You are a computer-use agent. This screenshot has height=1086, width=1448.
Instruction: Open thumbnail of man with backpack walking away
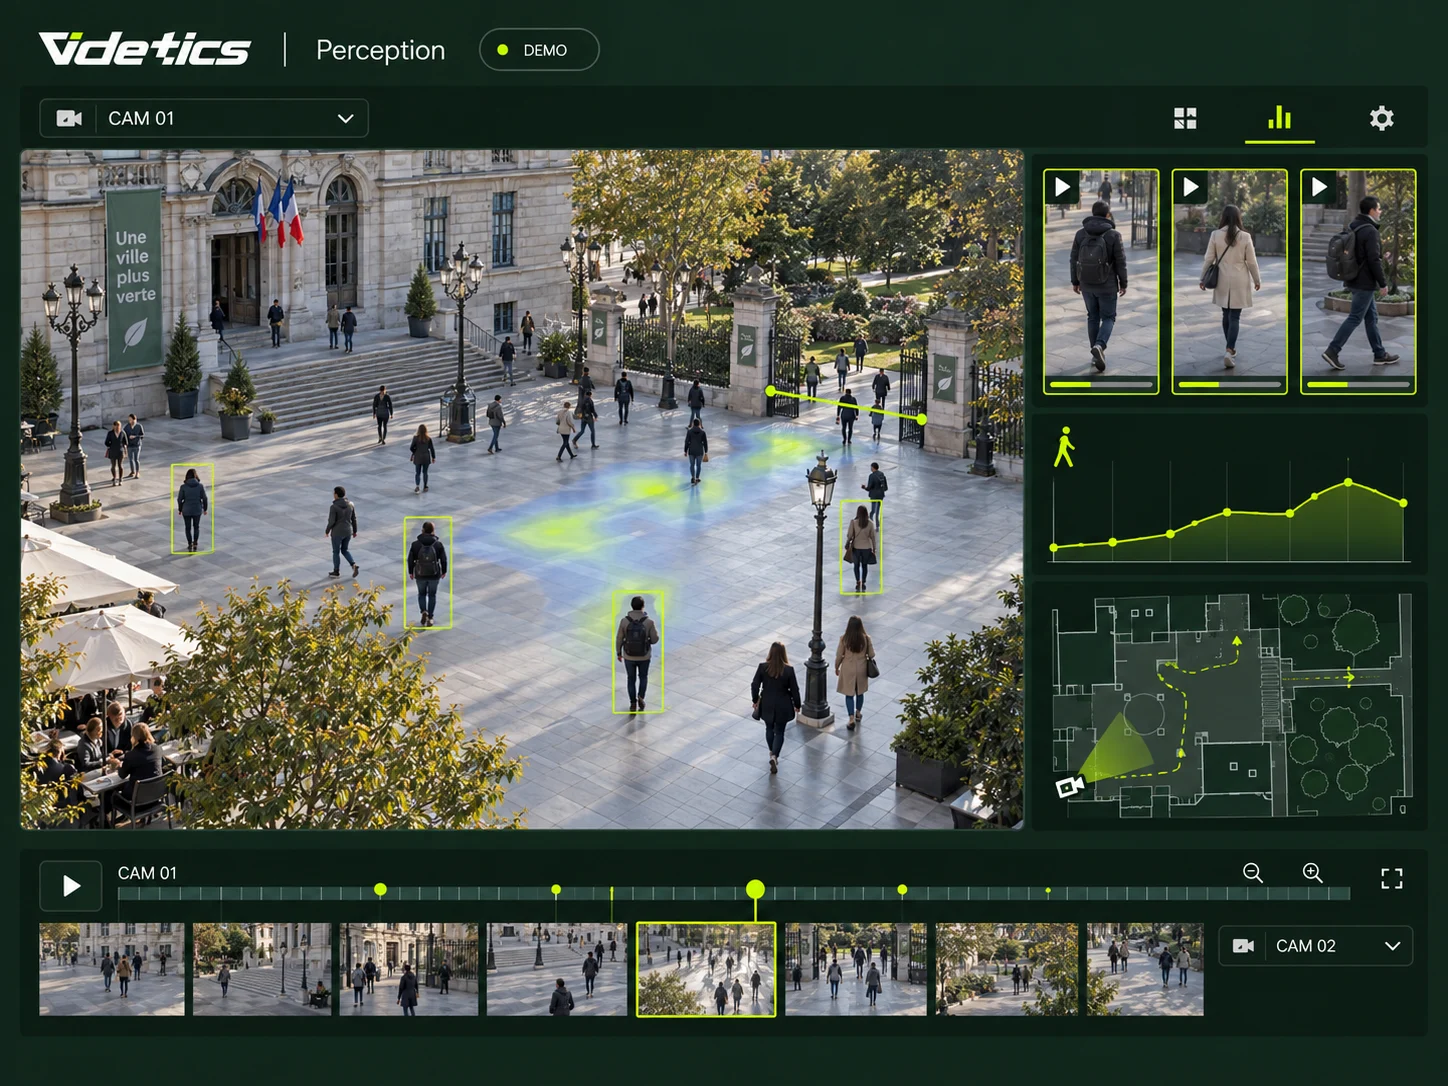[1101, 281]
